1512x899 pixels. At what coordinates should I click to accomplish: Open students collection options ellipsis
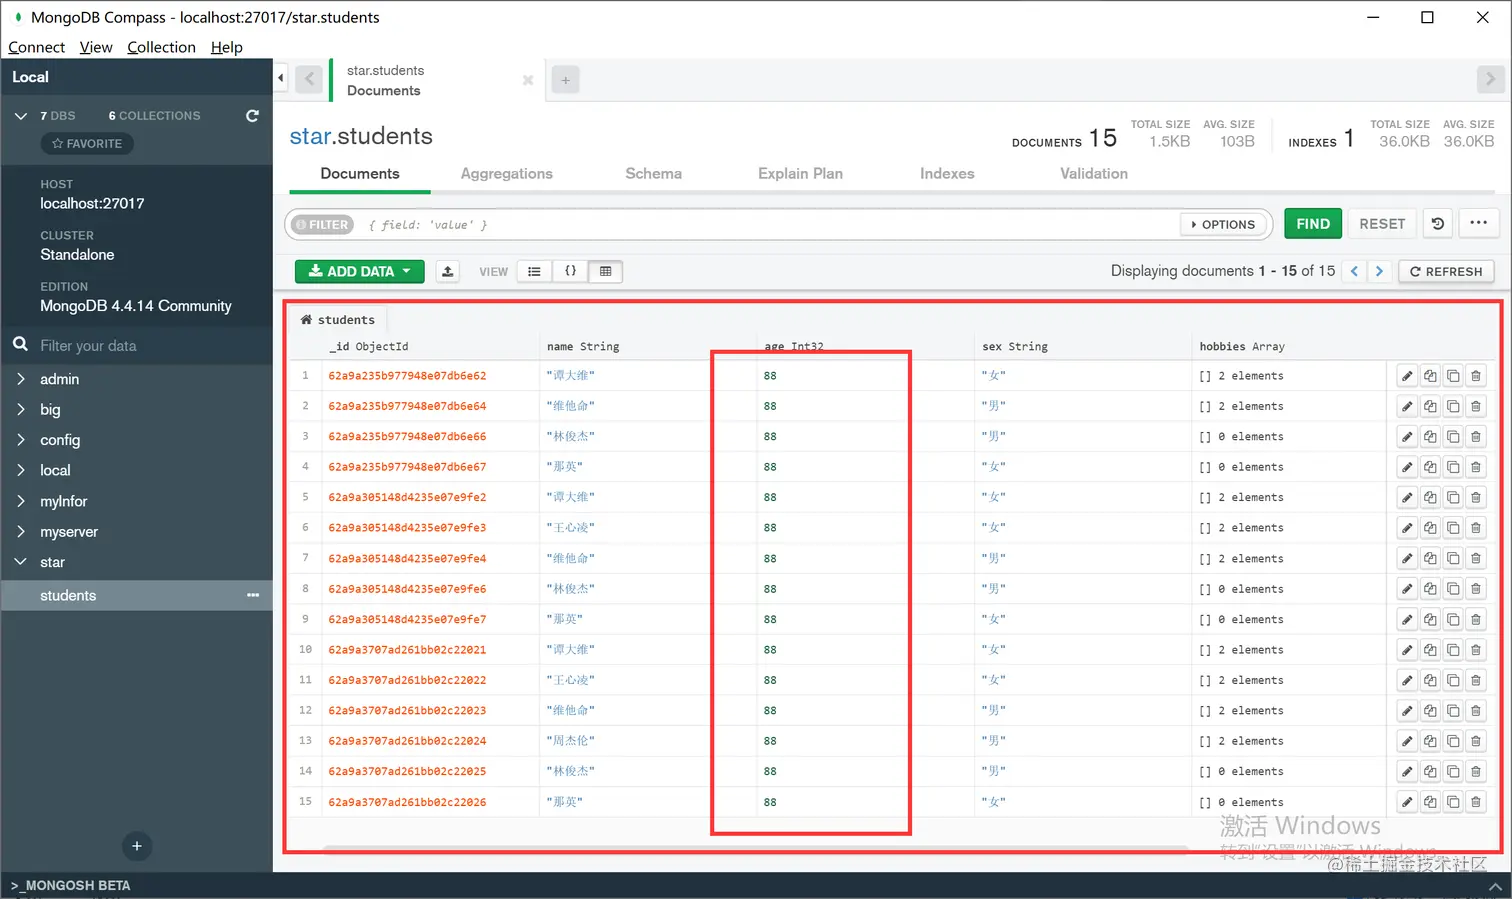pyautogui.click(x=253, y=595)
